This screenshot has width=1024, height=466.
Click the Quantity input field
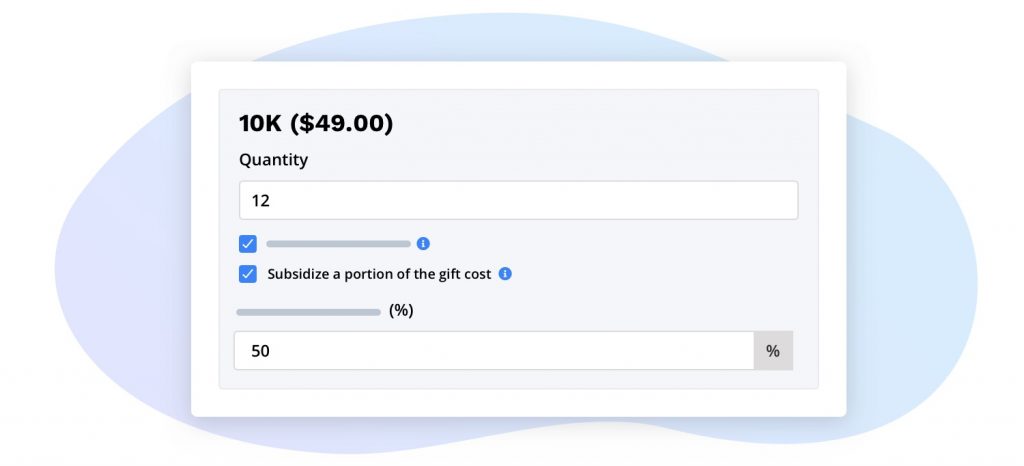518,200
